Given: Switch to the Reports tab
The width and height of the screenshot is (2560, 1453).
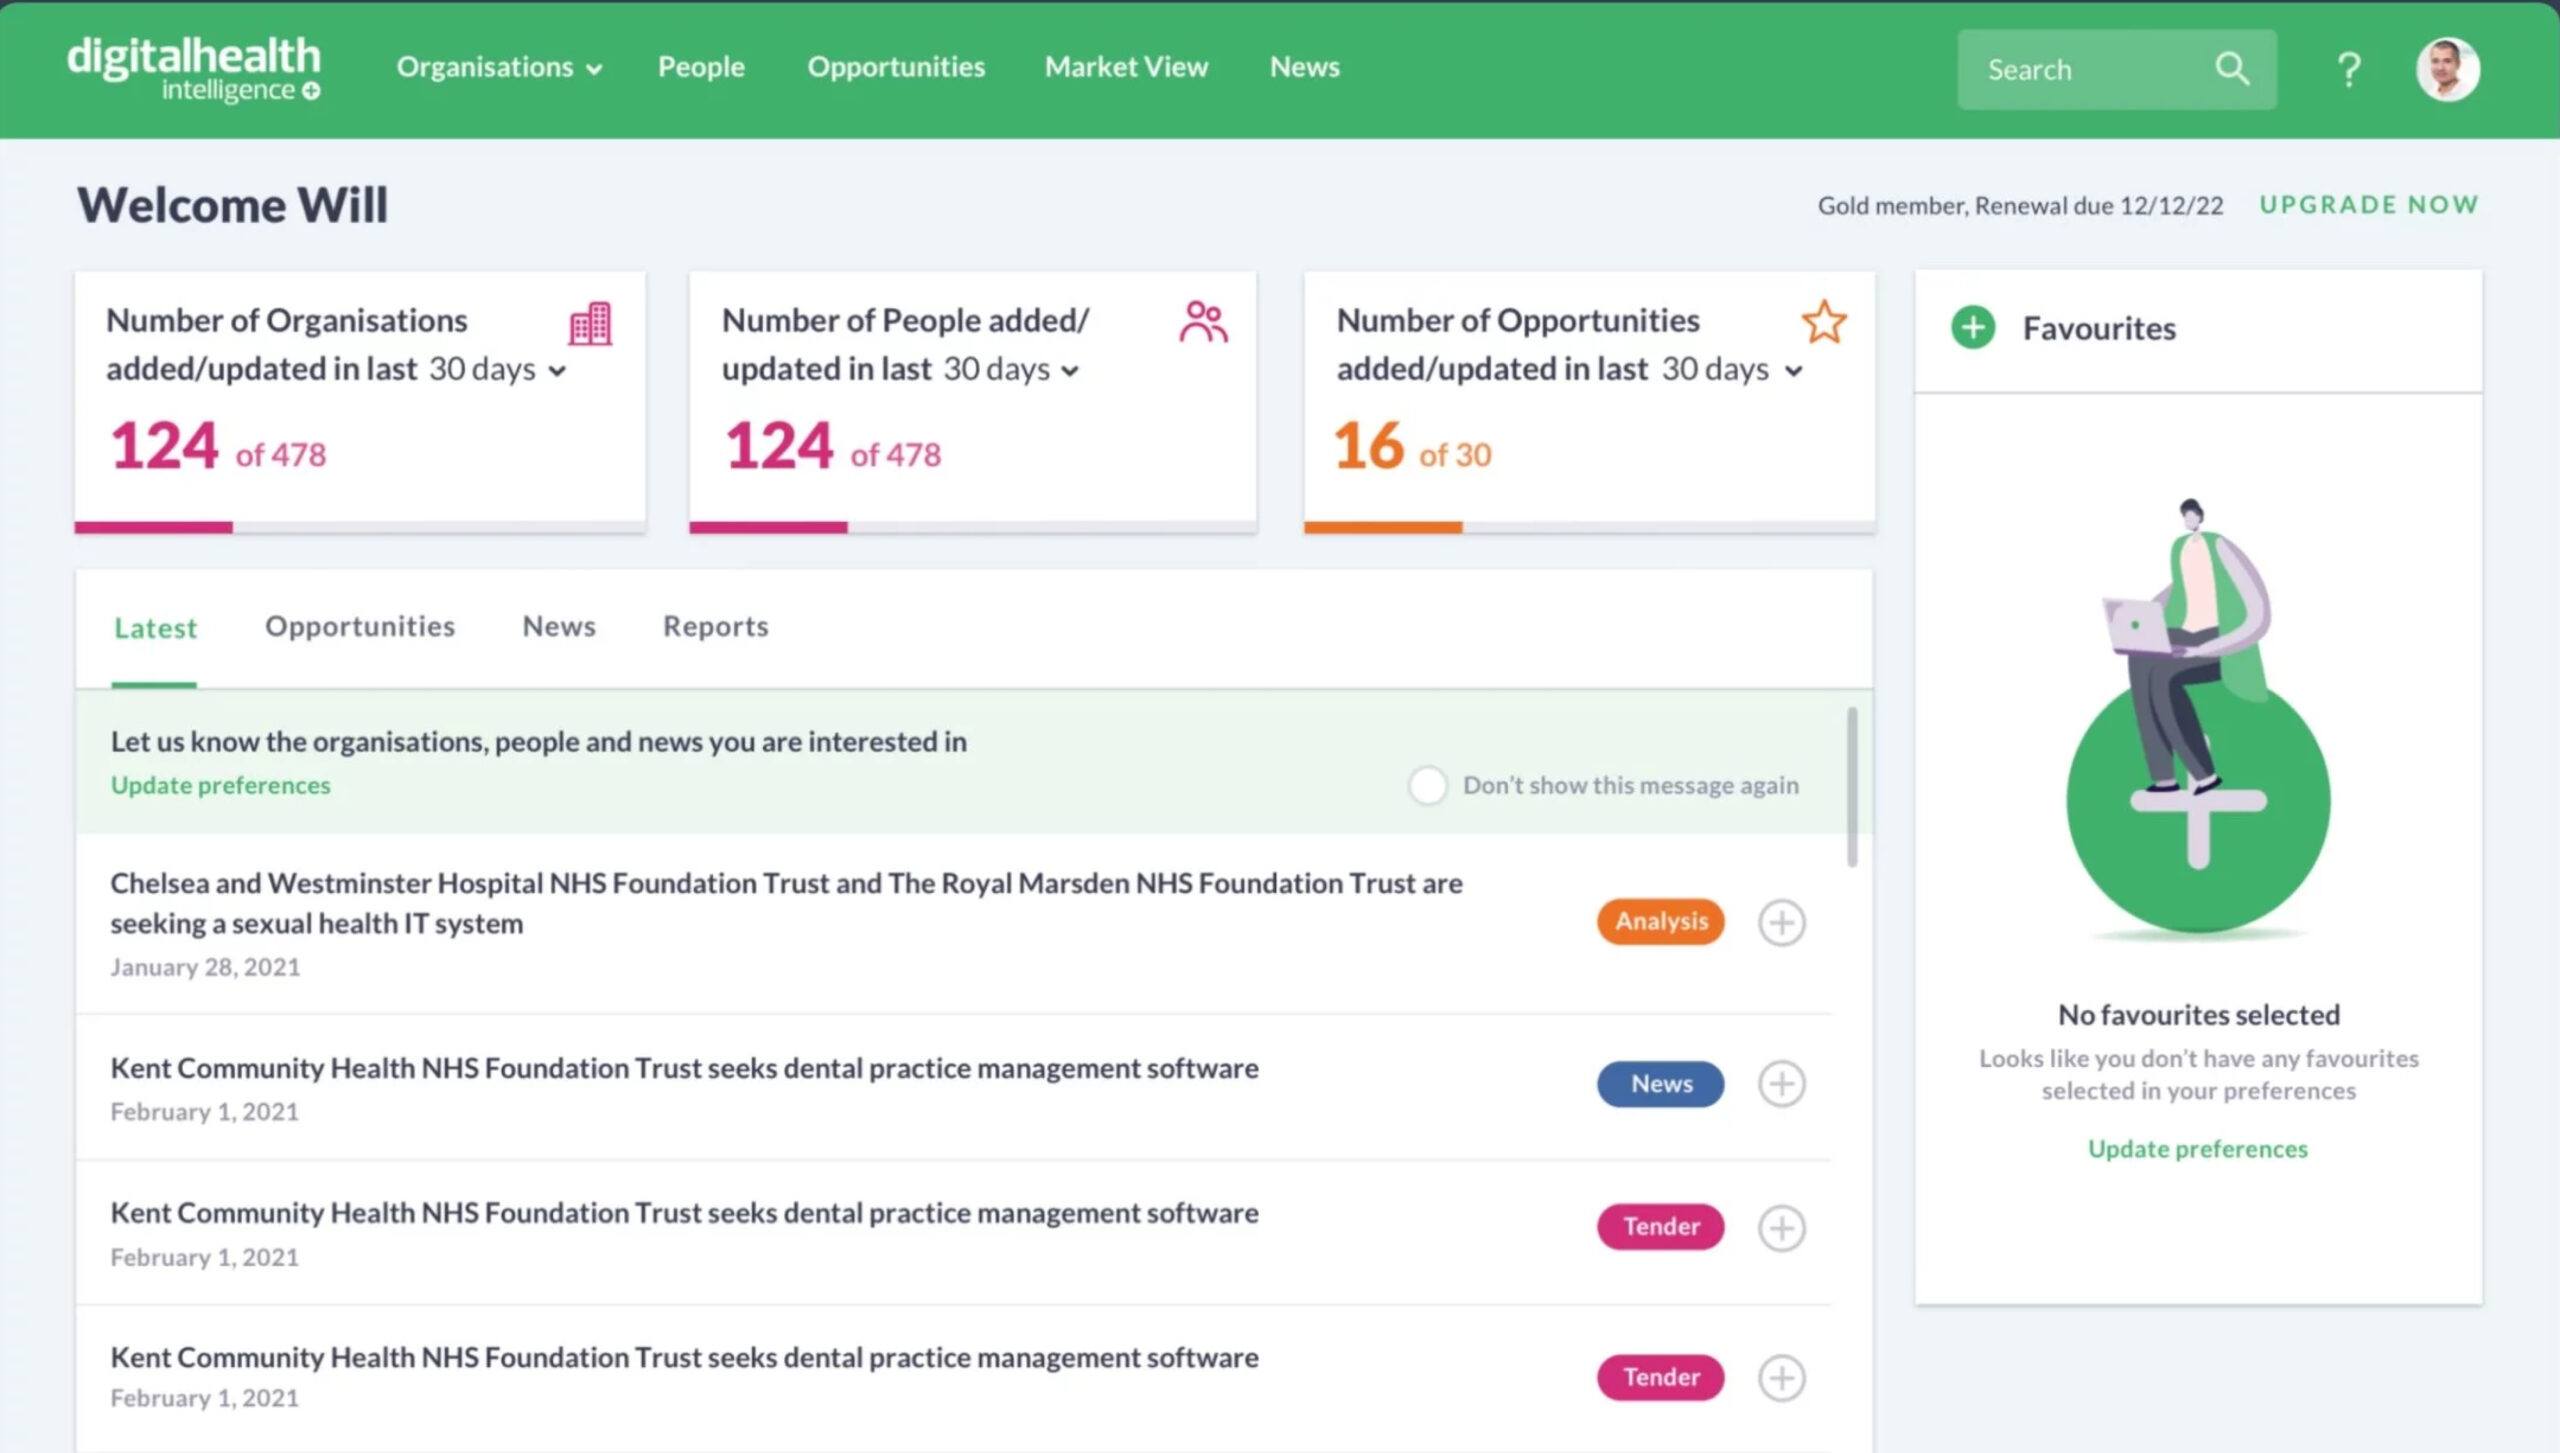Looking at the screenshot, I should pyautogui.click(x=716, y=627).
